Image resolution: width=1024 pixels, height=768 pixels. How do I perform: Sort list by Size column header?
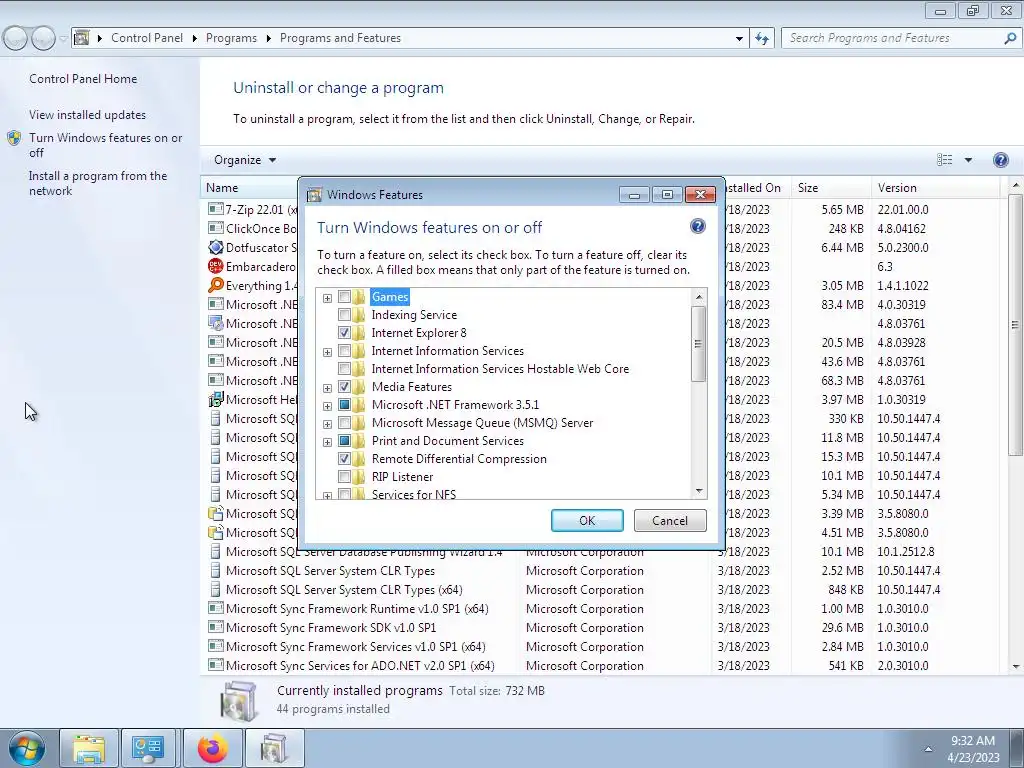point(830,187)
